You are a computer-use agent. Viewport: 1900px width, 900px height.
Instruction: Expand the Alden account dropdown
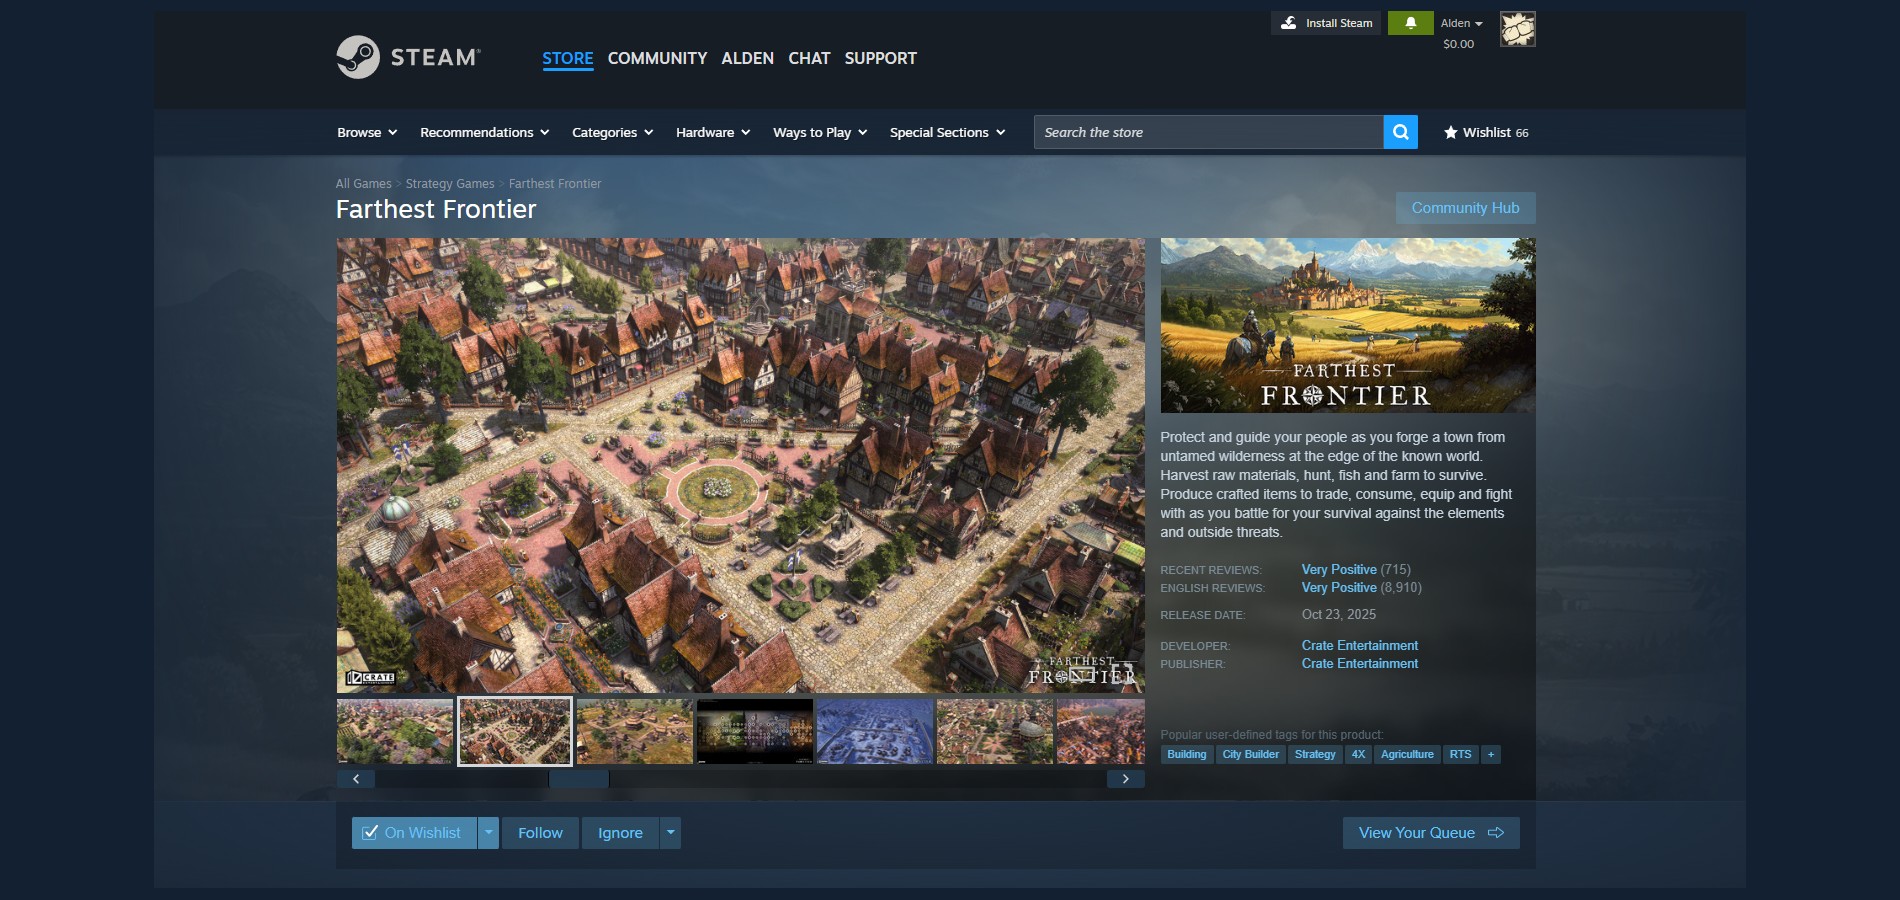pyautogui.click(x=1459, y=22)
